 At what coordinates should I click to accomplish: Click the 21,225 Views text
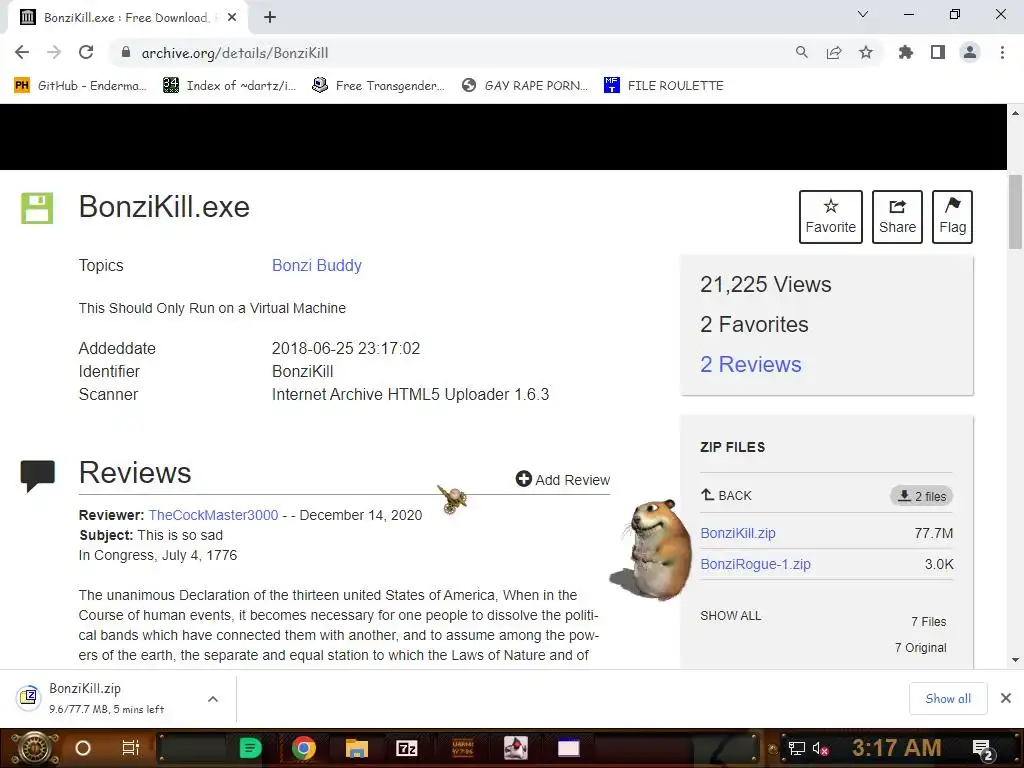coord(765,284)
